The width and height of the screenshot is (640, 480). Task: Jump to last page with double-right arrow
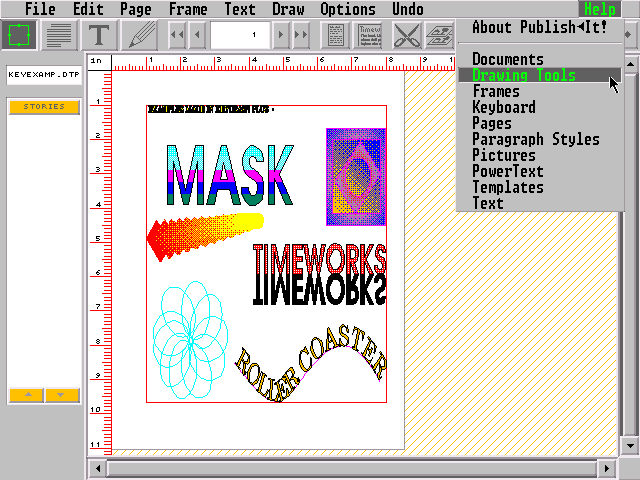pos(301,35)
